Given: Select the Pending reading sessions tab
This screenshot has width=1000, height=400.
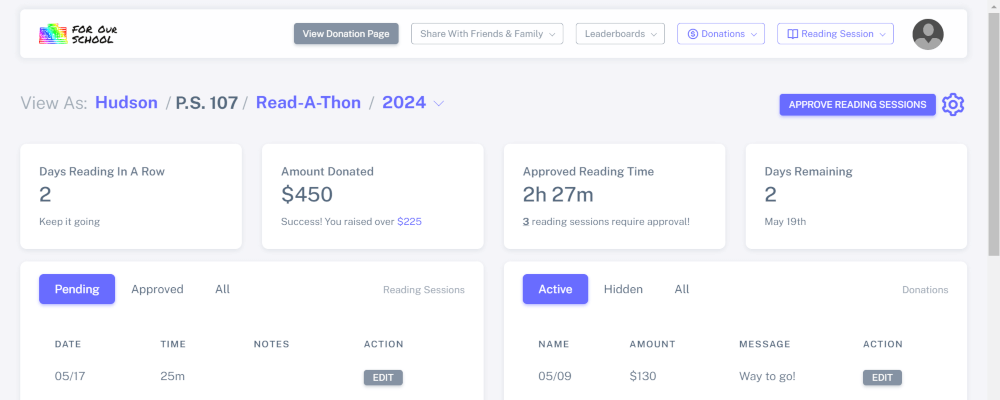Looking at the screenshot, I should [x=77, y=289].
